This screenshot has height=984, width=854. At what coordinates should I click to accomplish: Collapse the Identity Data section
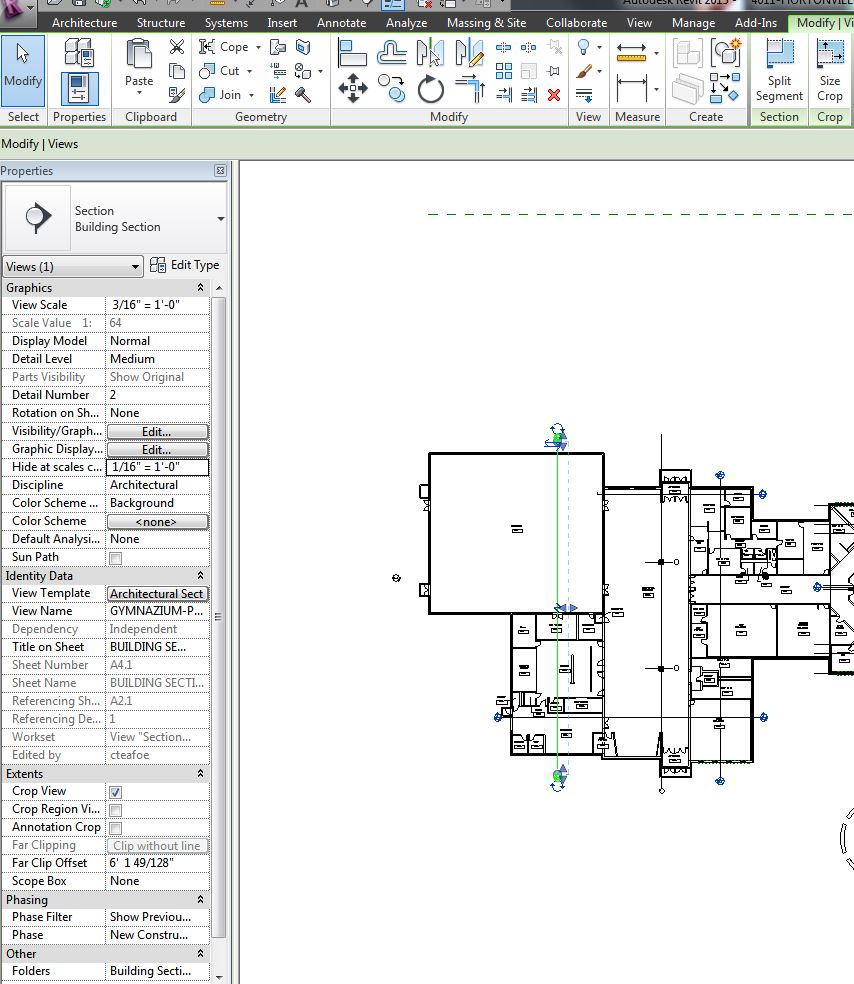click(x=200, y=576)
